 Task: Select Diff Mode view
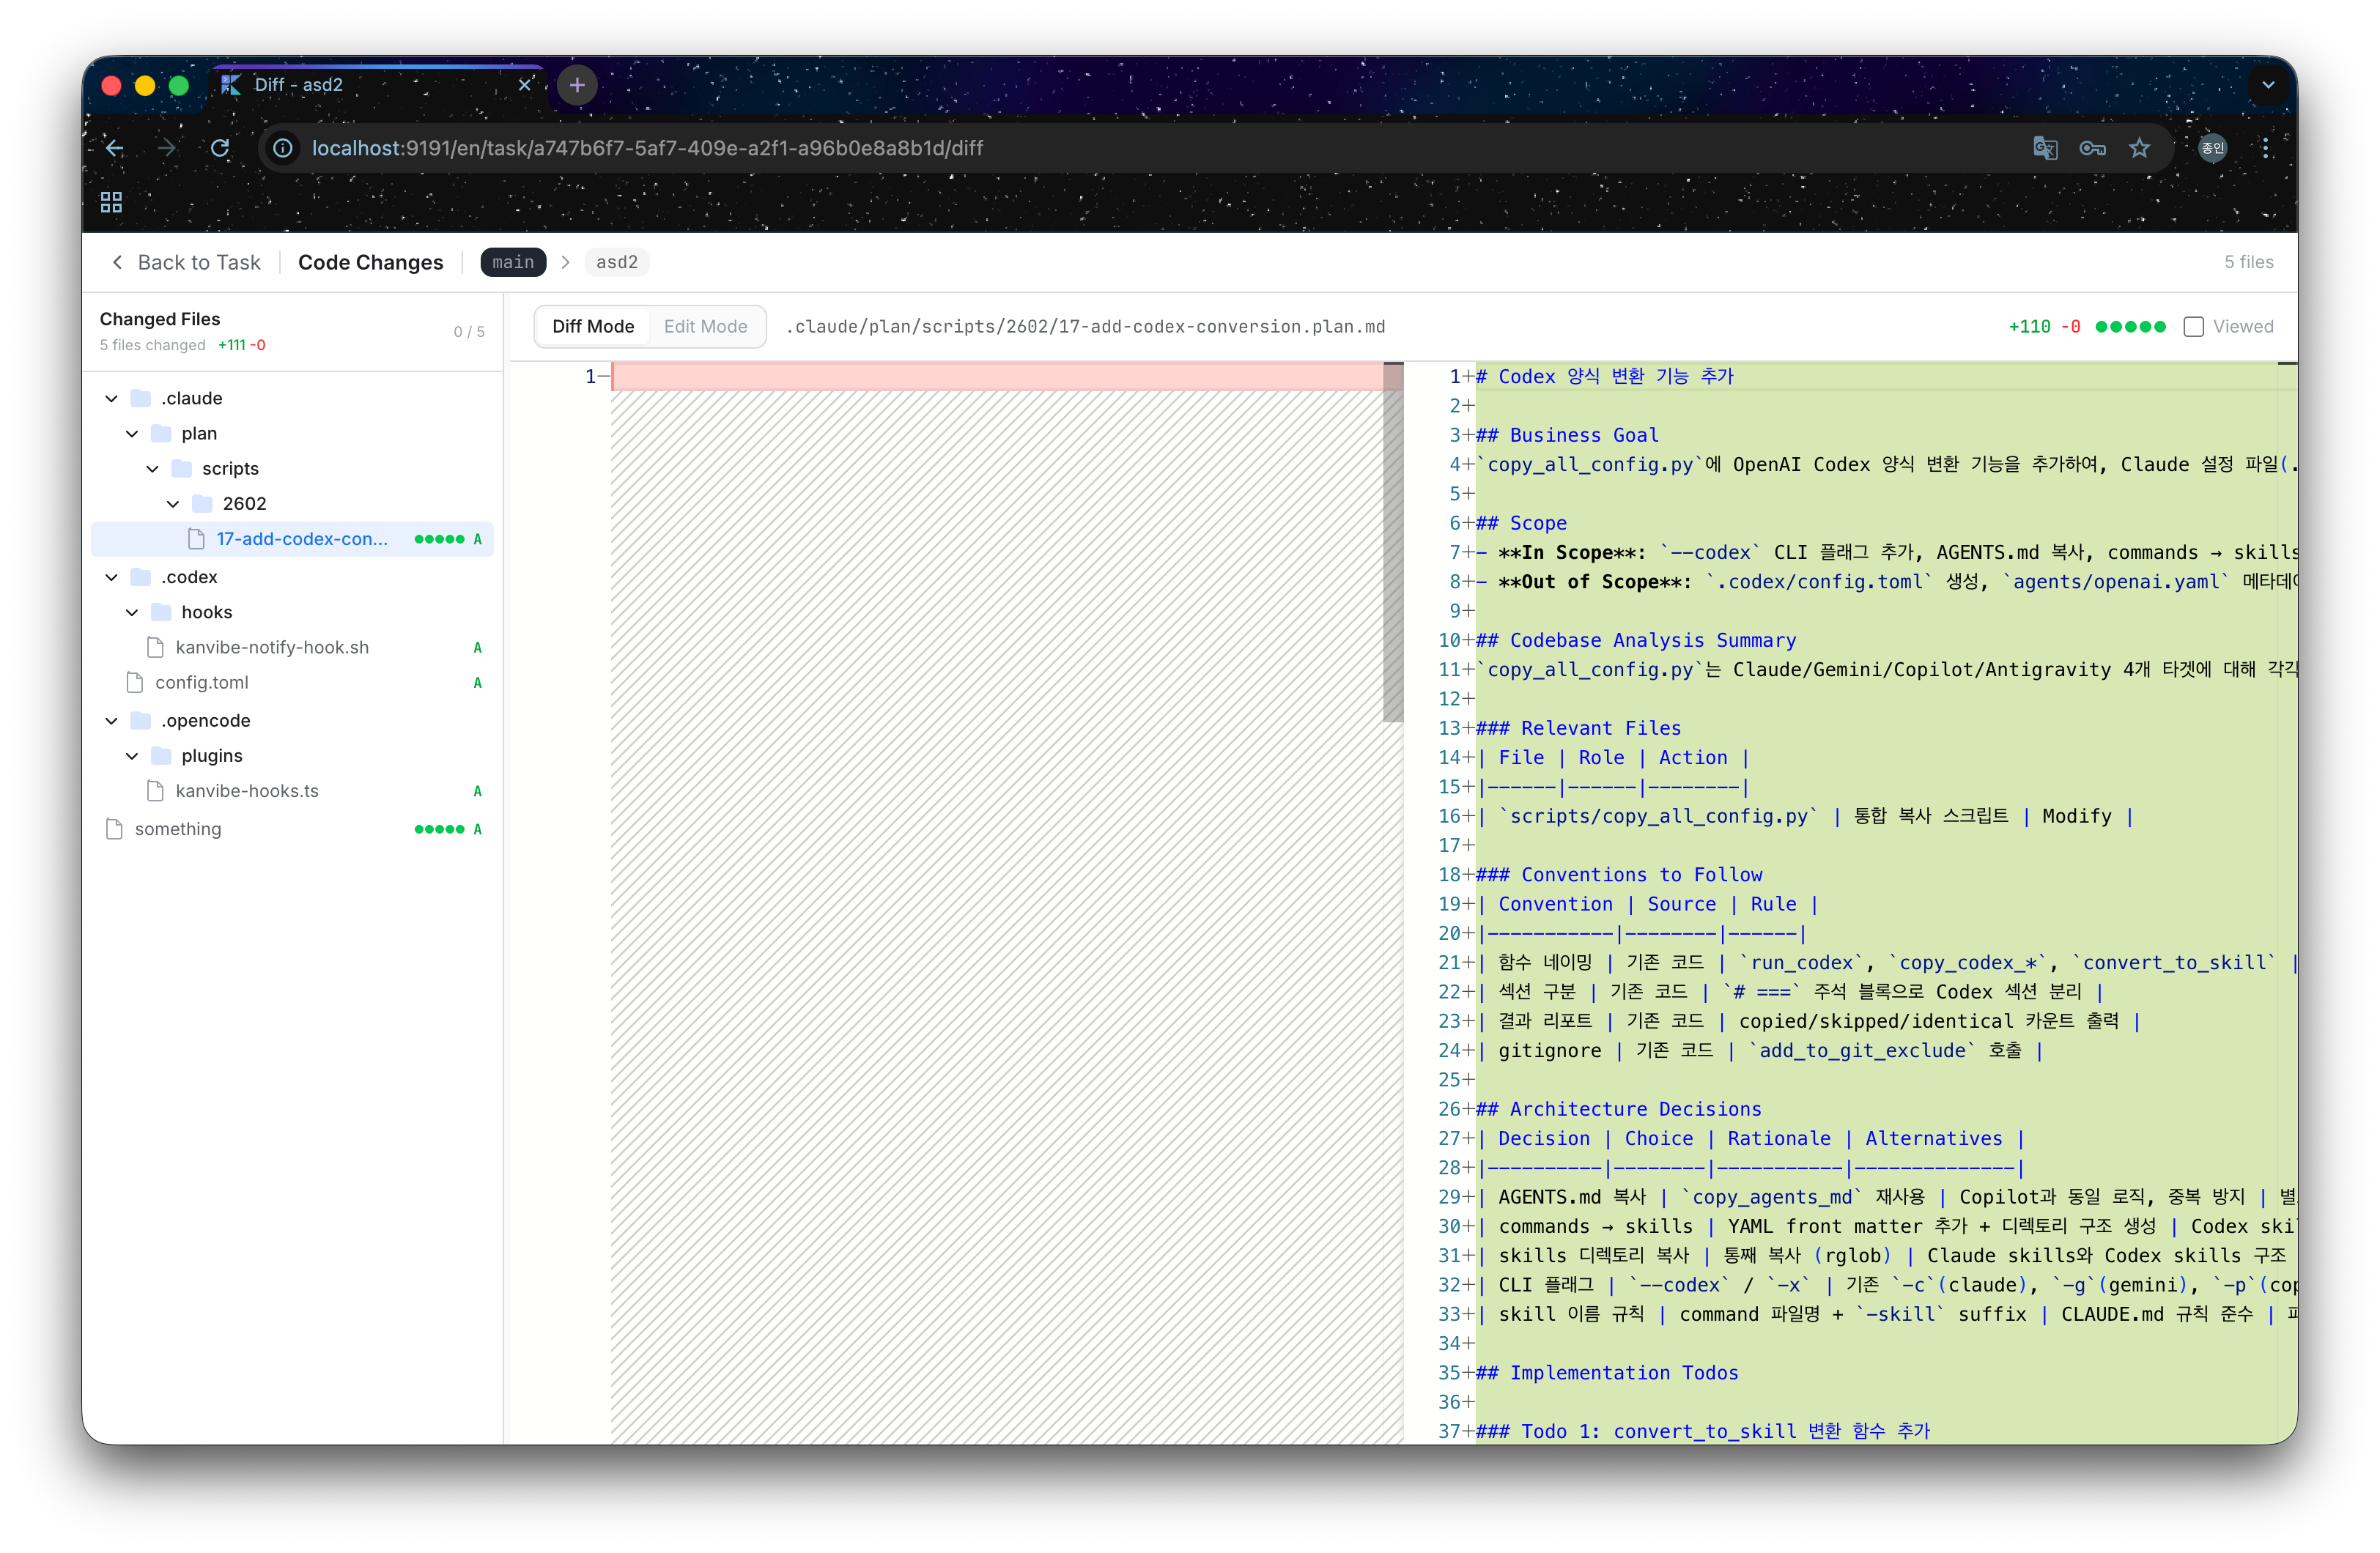point(593,327)
